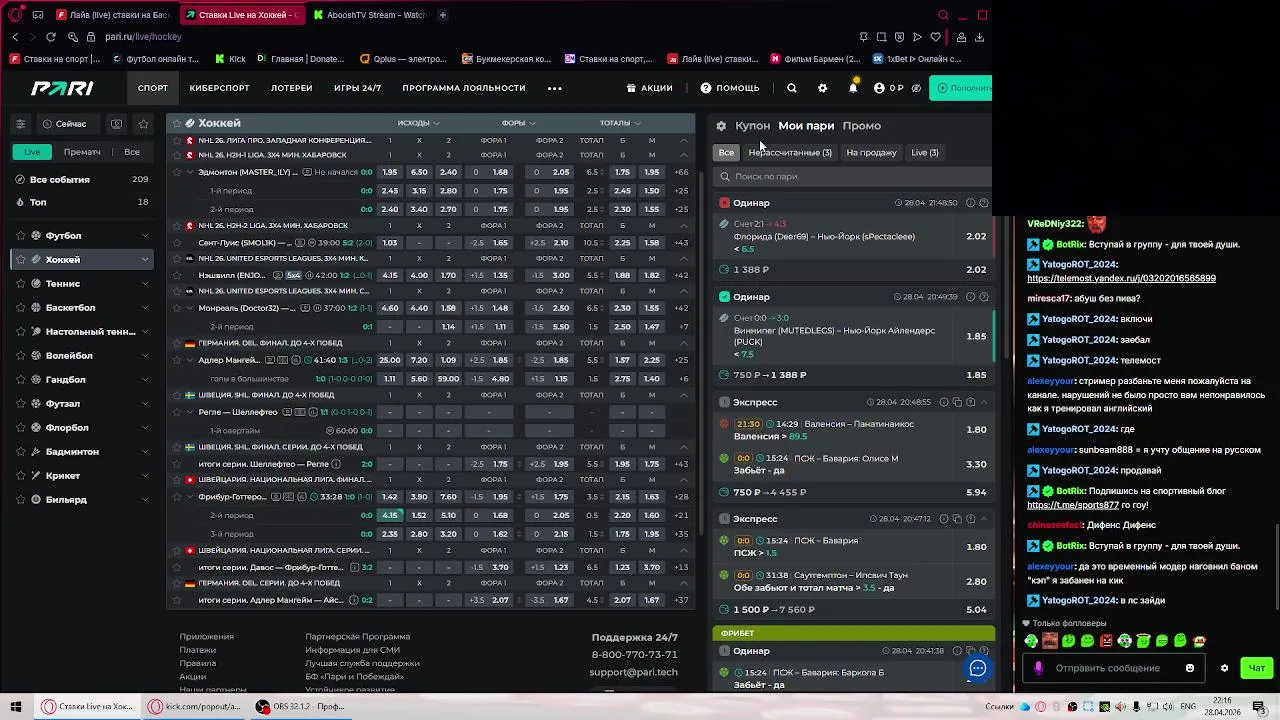Click the green Пополнить deposit button
The width and height of the screenshot is (1280, 720).
pos(961,88)
